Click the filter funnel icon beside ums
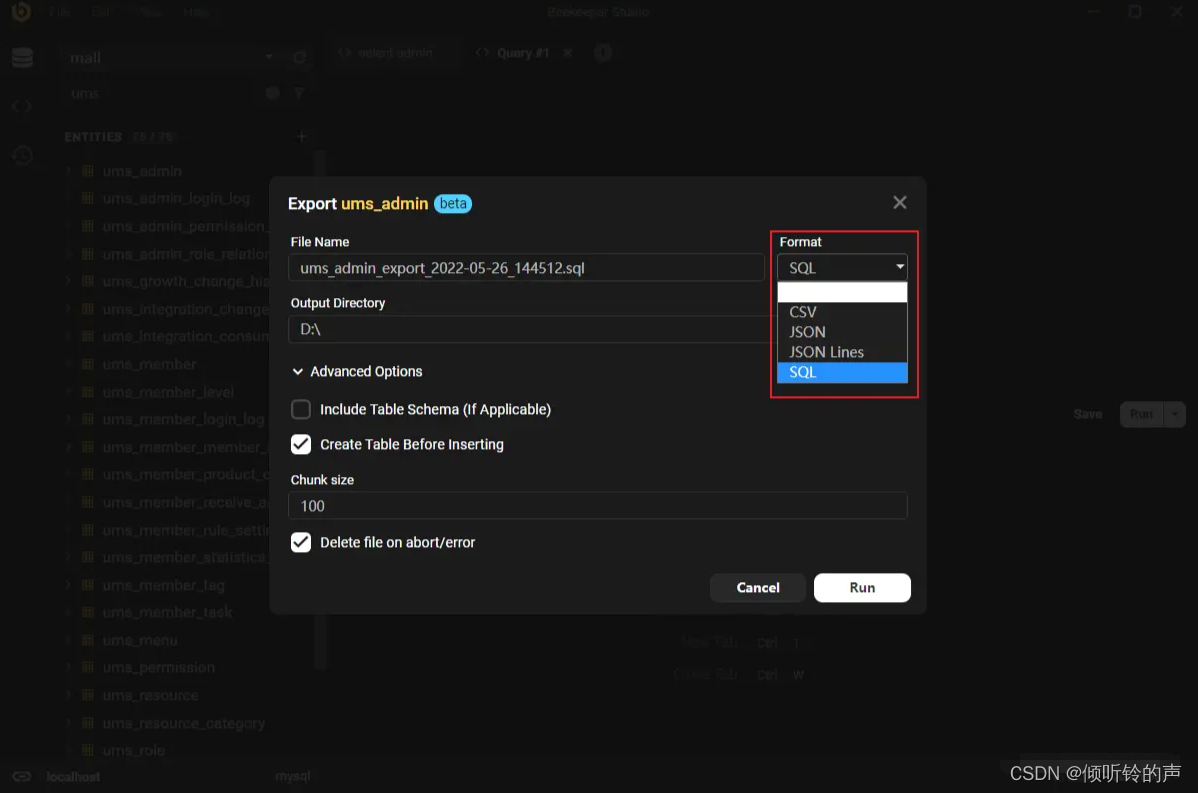The image size is (1198, 793). (x=299, y=93)
